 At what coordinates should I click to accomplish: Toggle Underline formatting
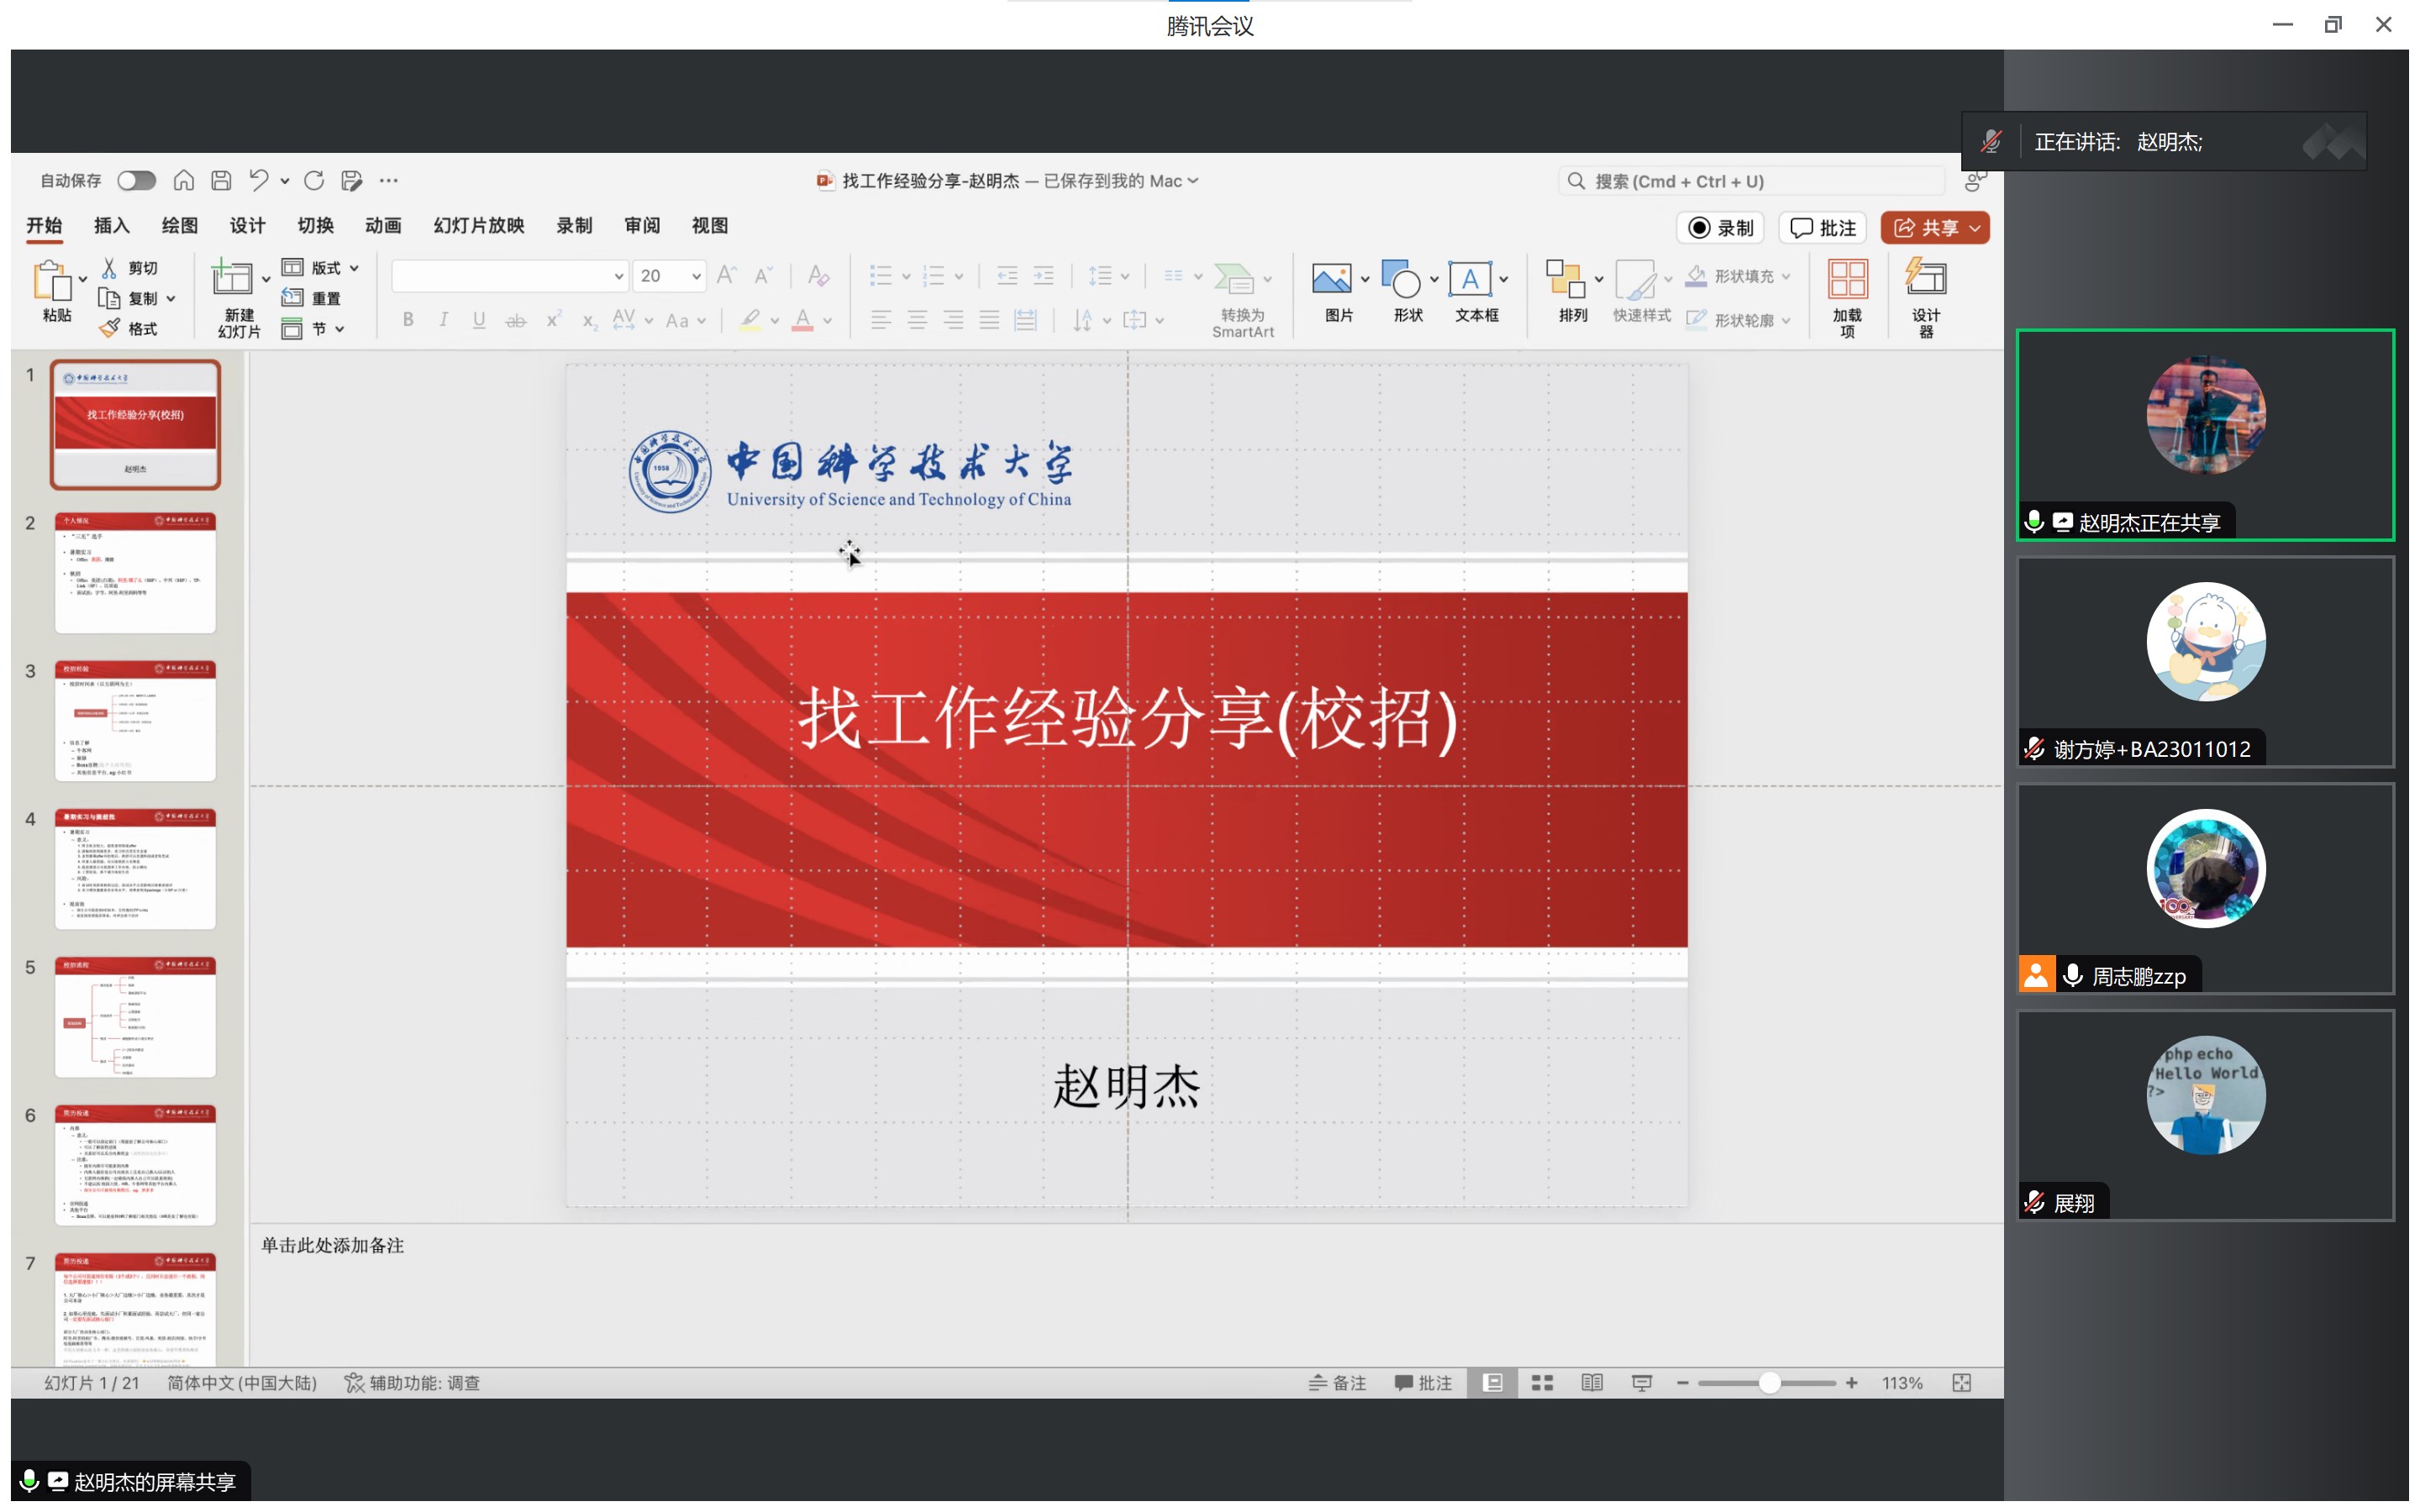pos(479,319)
